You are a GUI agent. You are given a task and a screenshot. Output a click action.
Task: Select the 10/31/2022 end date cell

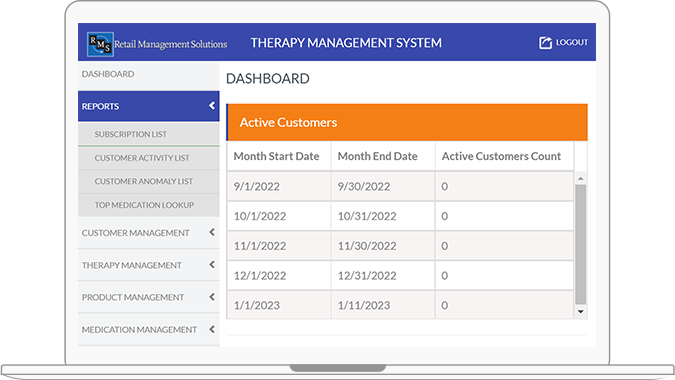383,216
